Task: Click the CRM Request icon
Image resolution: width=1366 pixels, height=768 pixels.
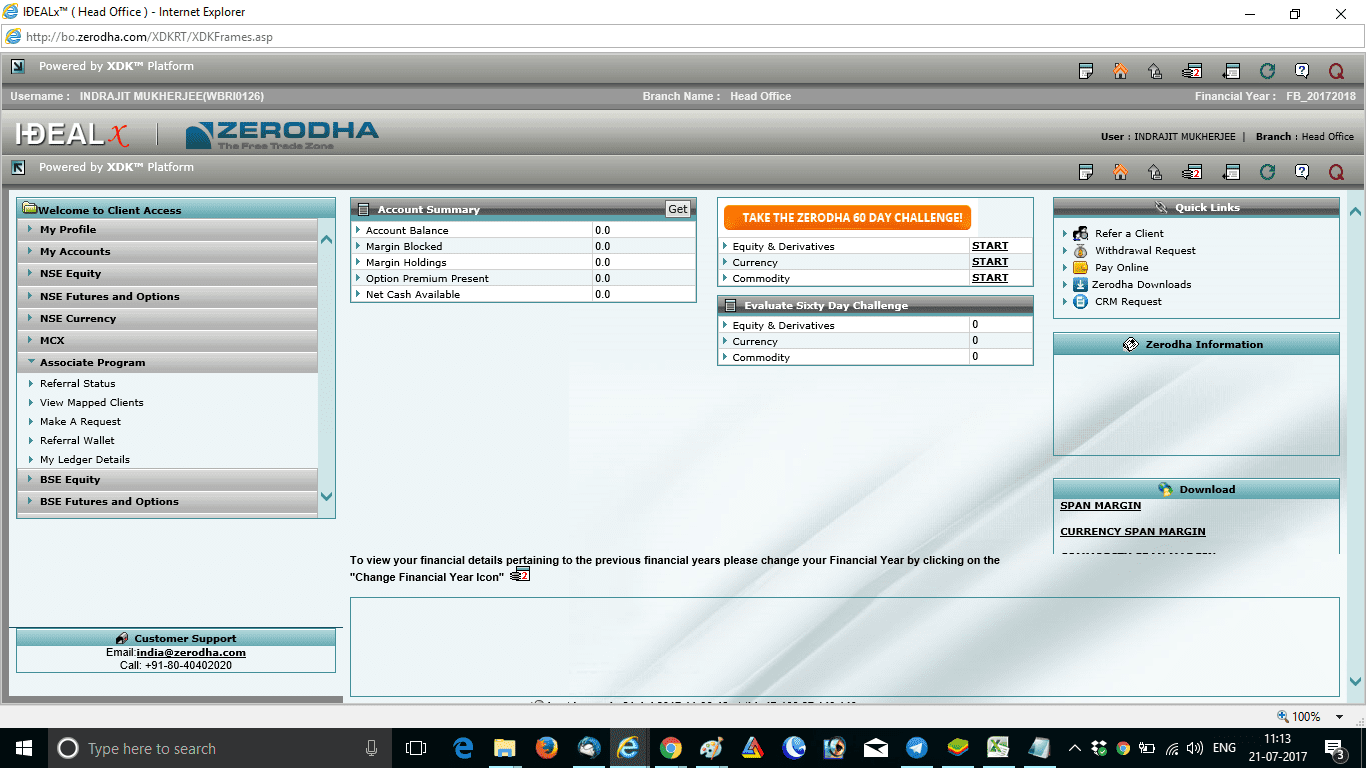Action: click(1080, 301)
